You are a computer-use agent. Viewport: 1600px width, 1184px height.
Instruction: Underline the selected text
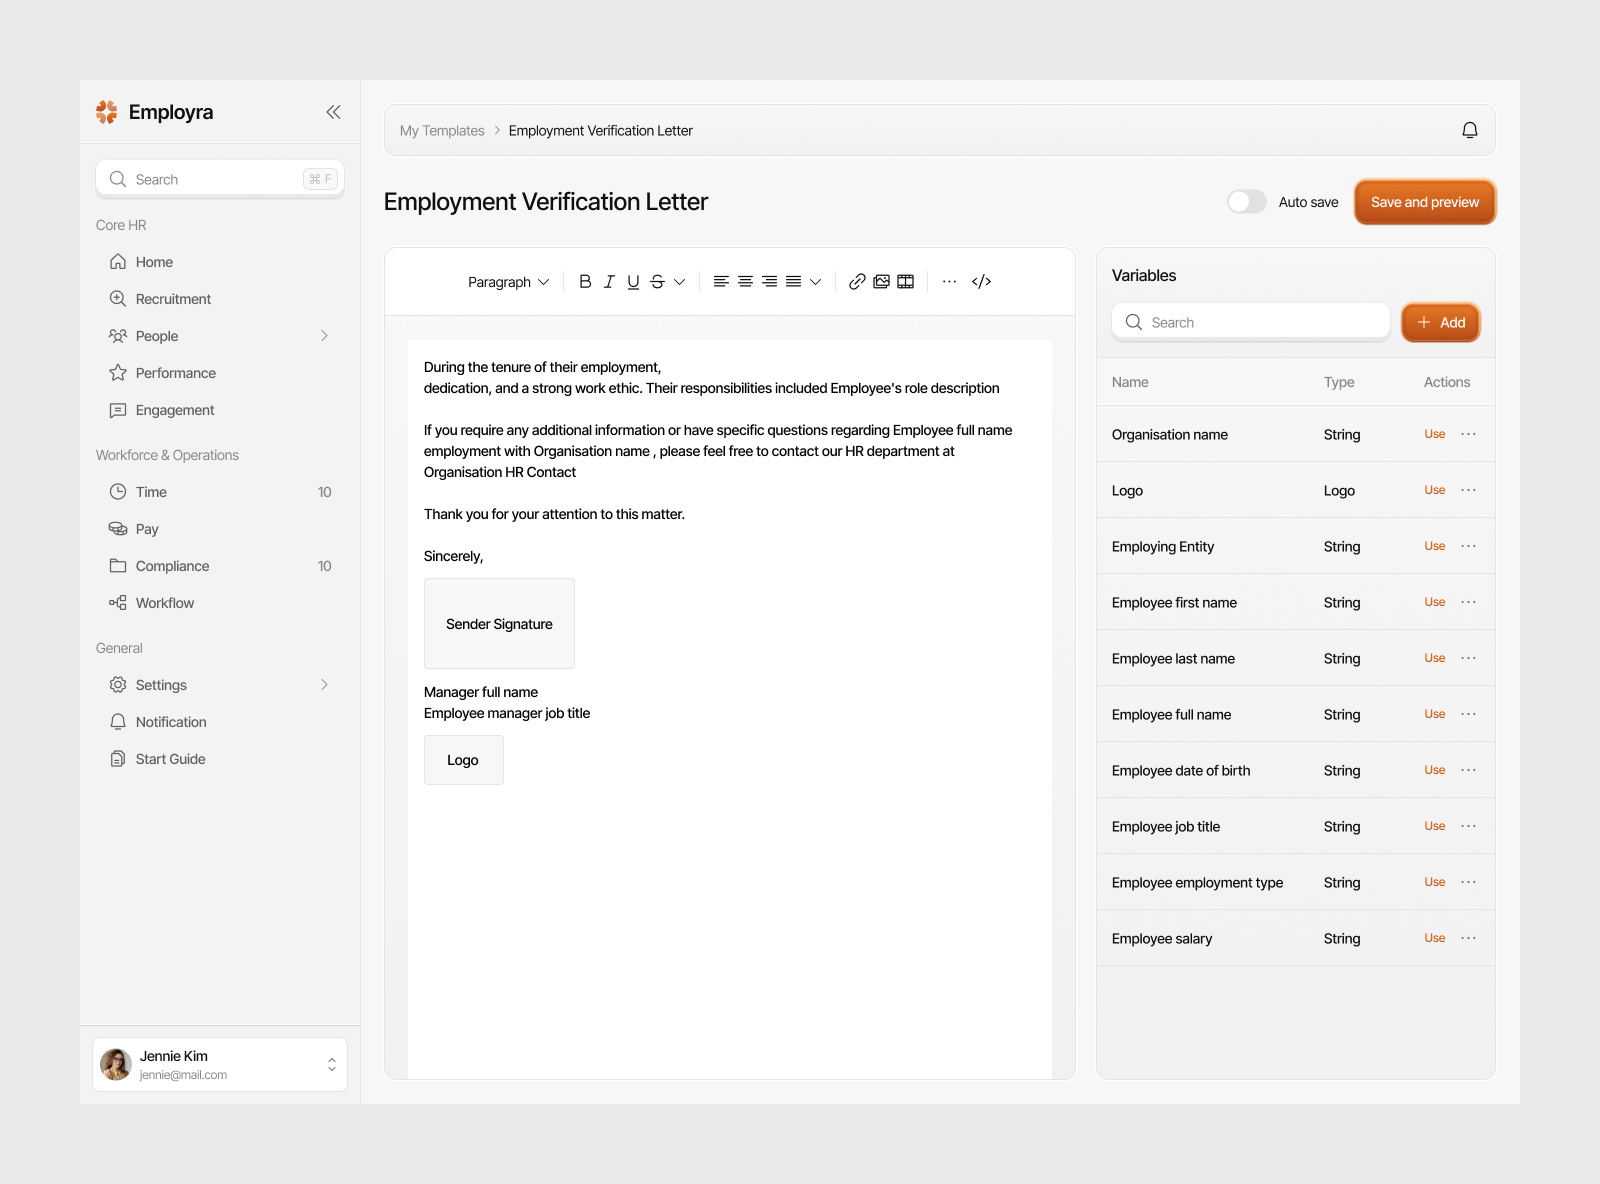coord(633,282)
